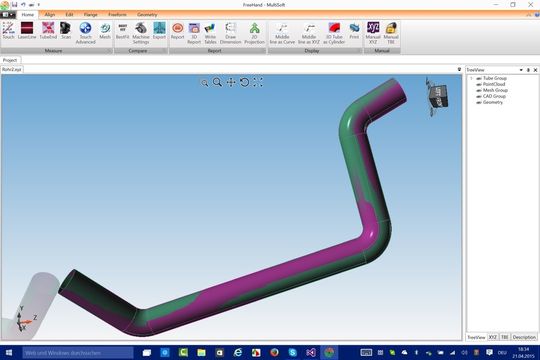Click the view orientation cube
The width and height of the screenshot is (540, 360).
[x=438, y=96]
